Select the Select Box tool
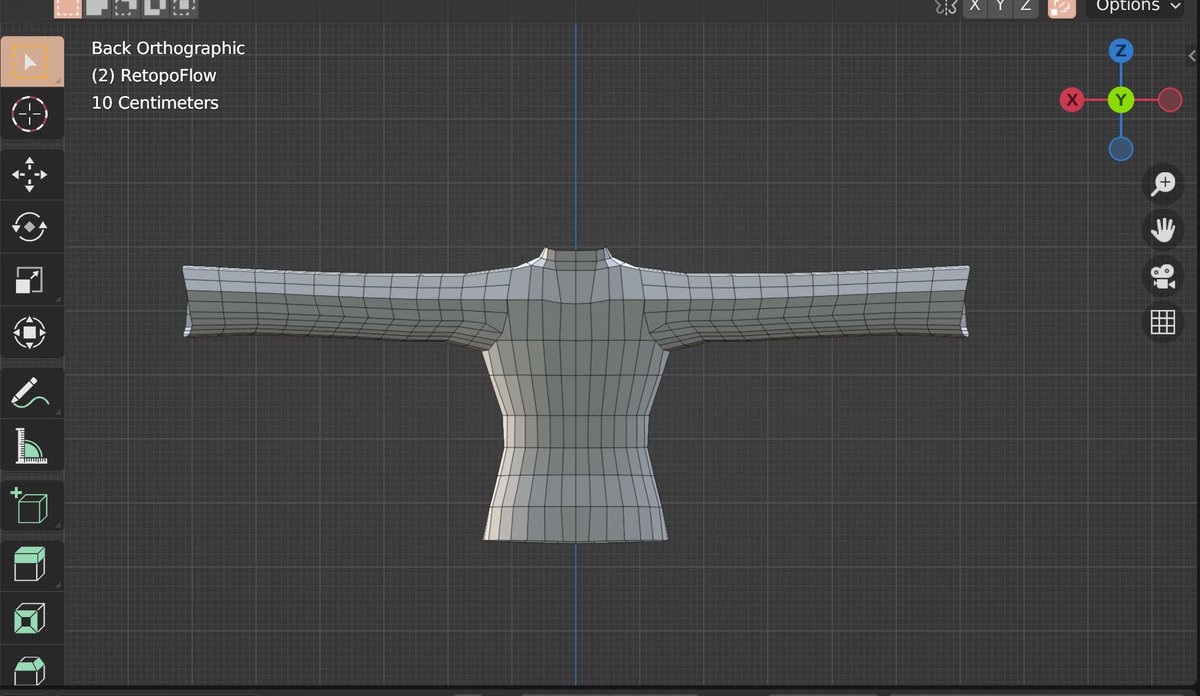1200x696 pixels. [32, 61]
